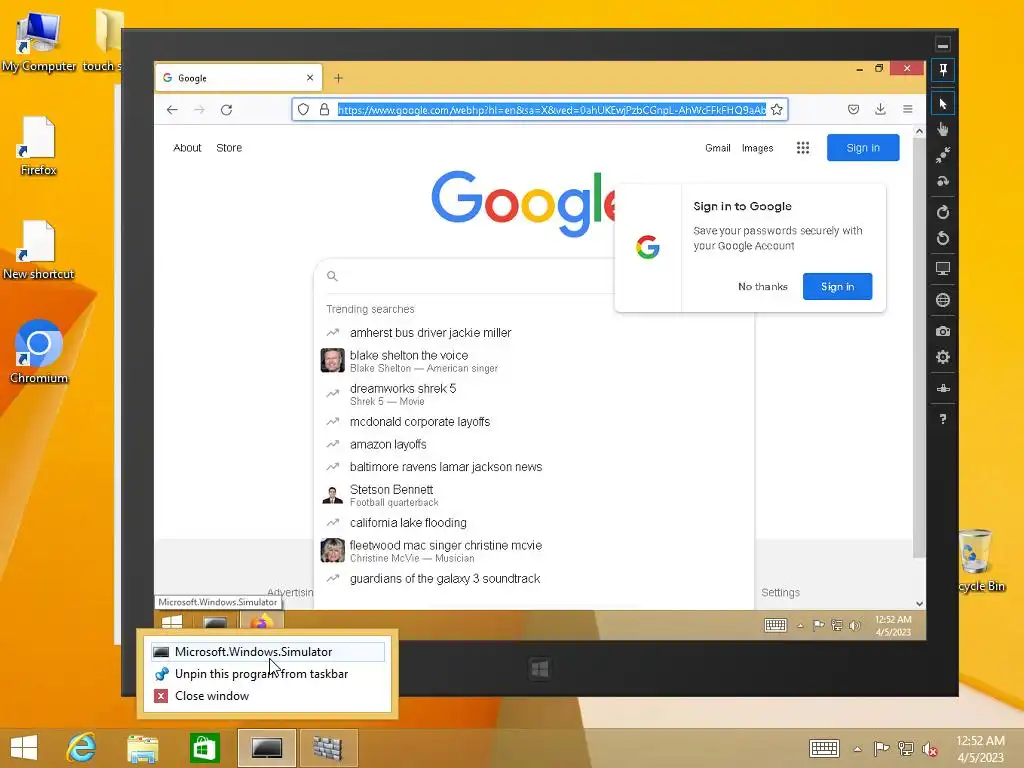1024x768 pixels.
Task: Open the Firefox Downloads arrow
Action: 880,110
